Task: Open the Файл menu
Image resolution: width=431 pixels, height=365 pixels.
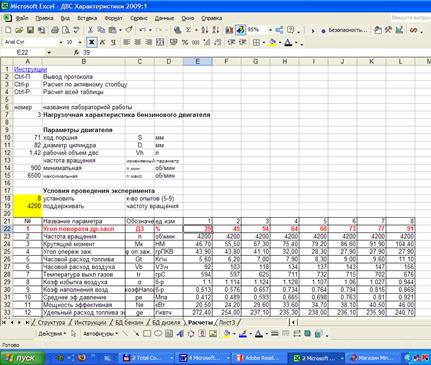Action: tap(22, 18)
